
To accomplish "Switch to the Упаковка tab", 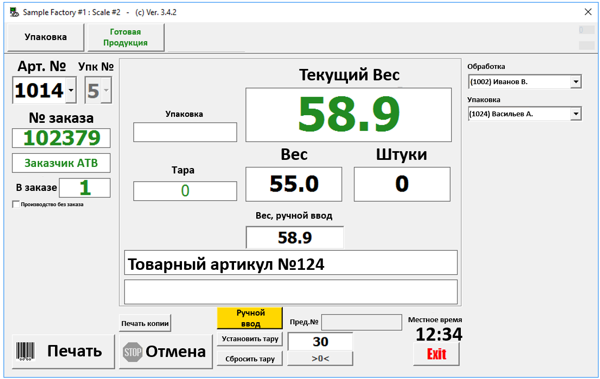I will point(46,37).
